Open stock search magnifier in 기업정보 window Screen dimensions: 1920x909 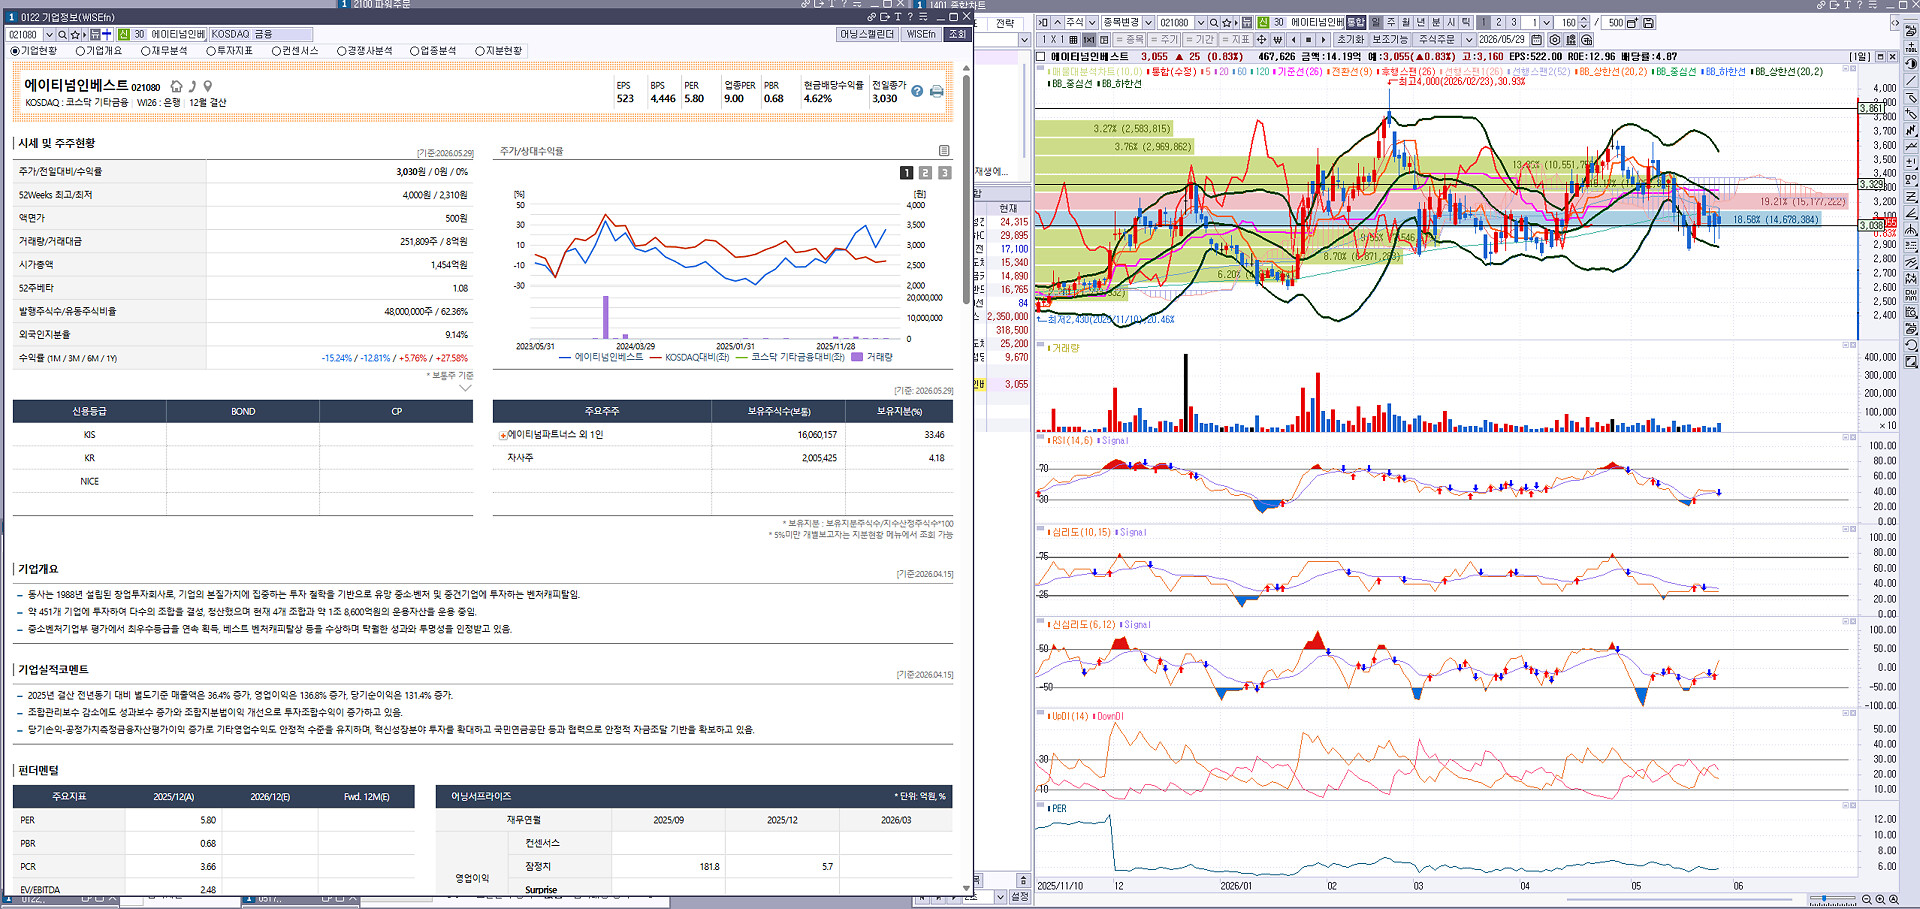pyautogui.click(x=62, y=35)
